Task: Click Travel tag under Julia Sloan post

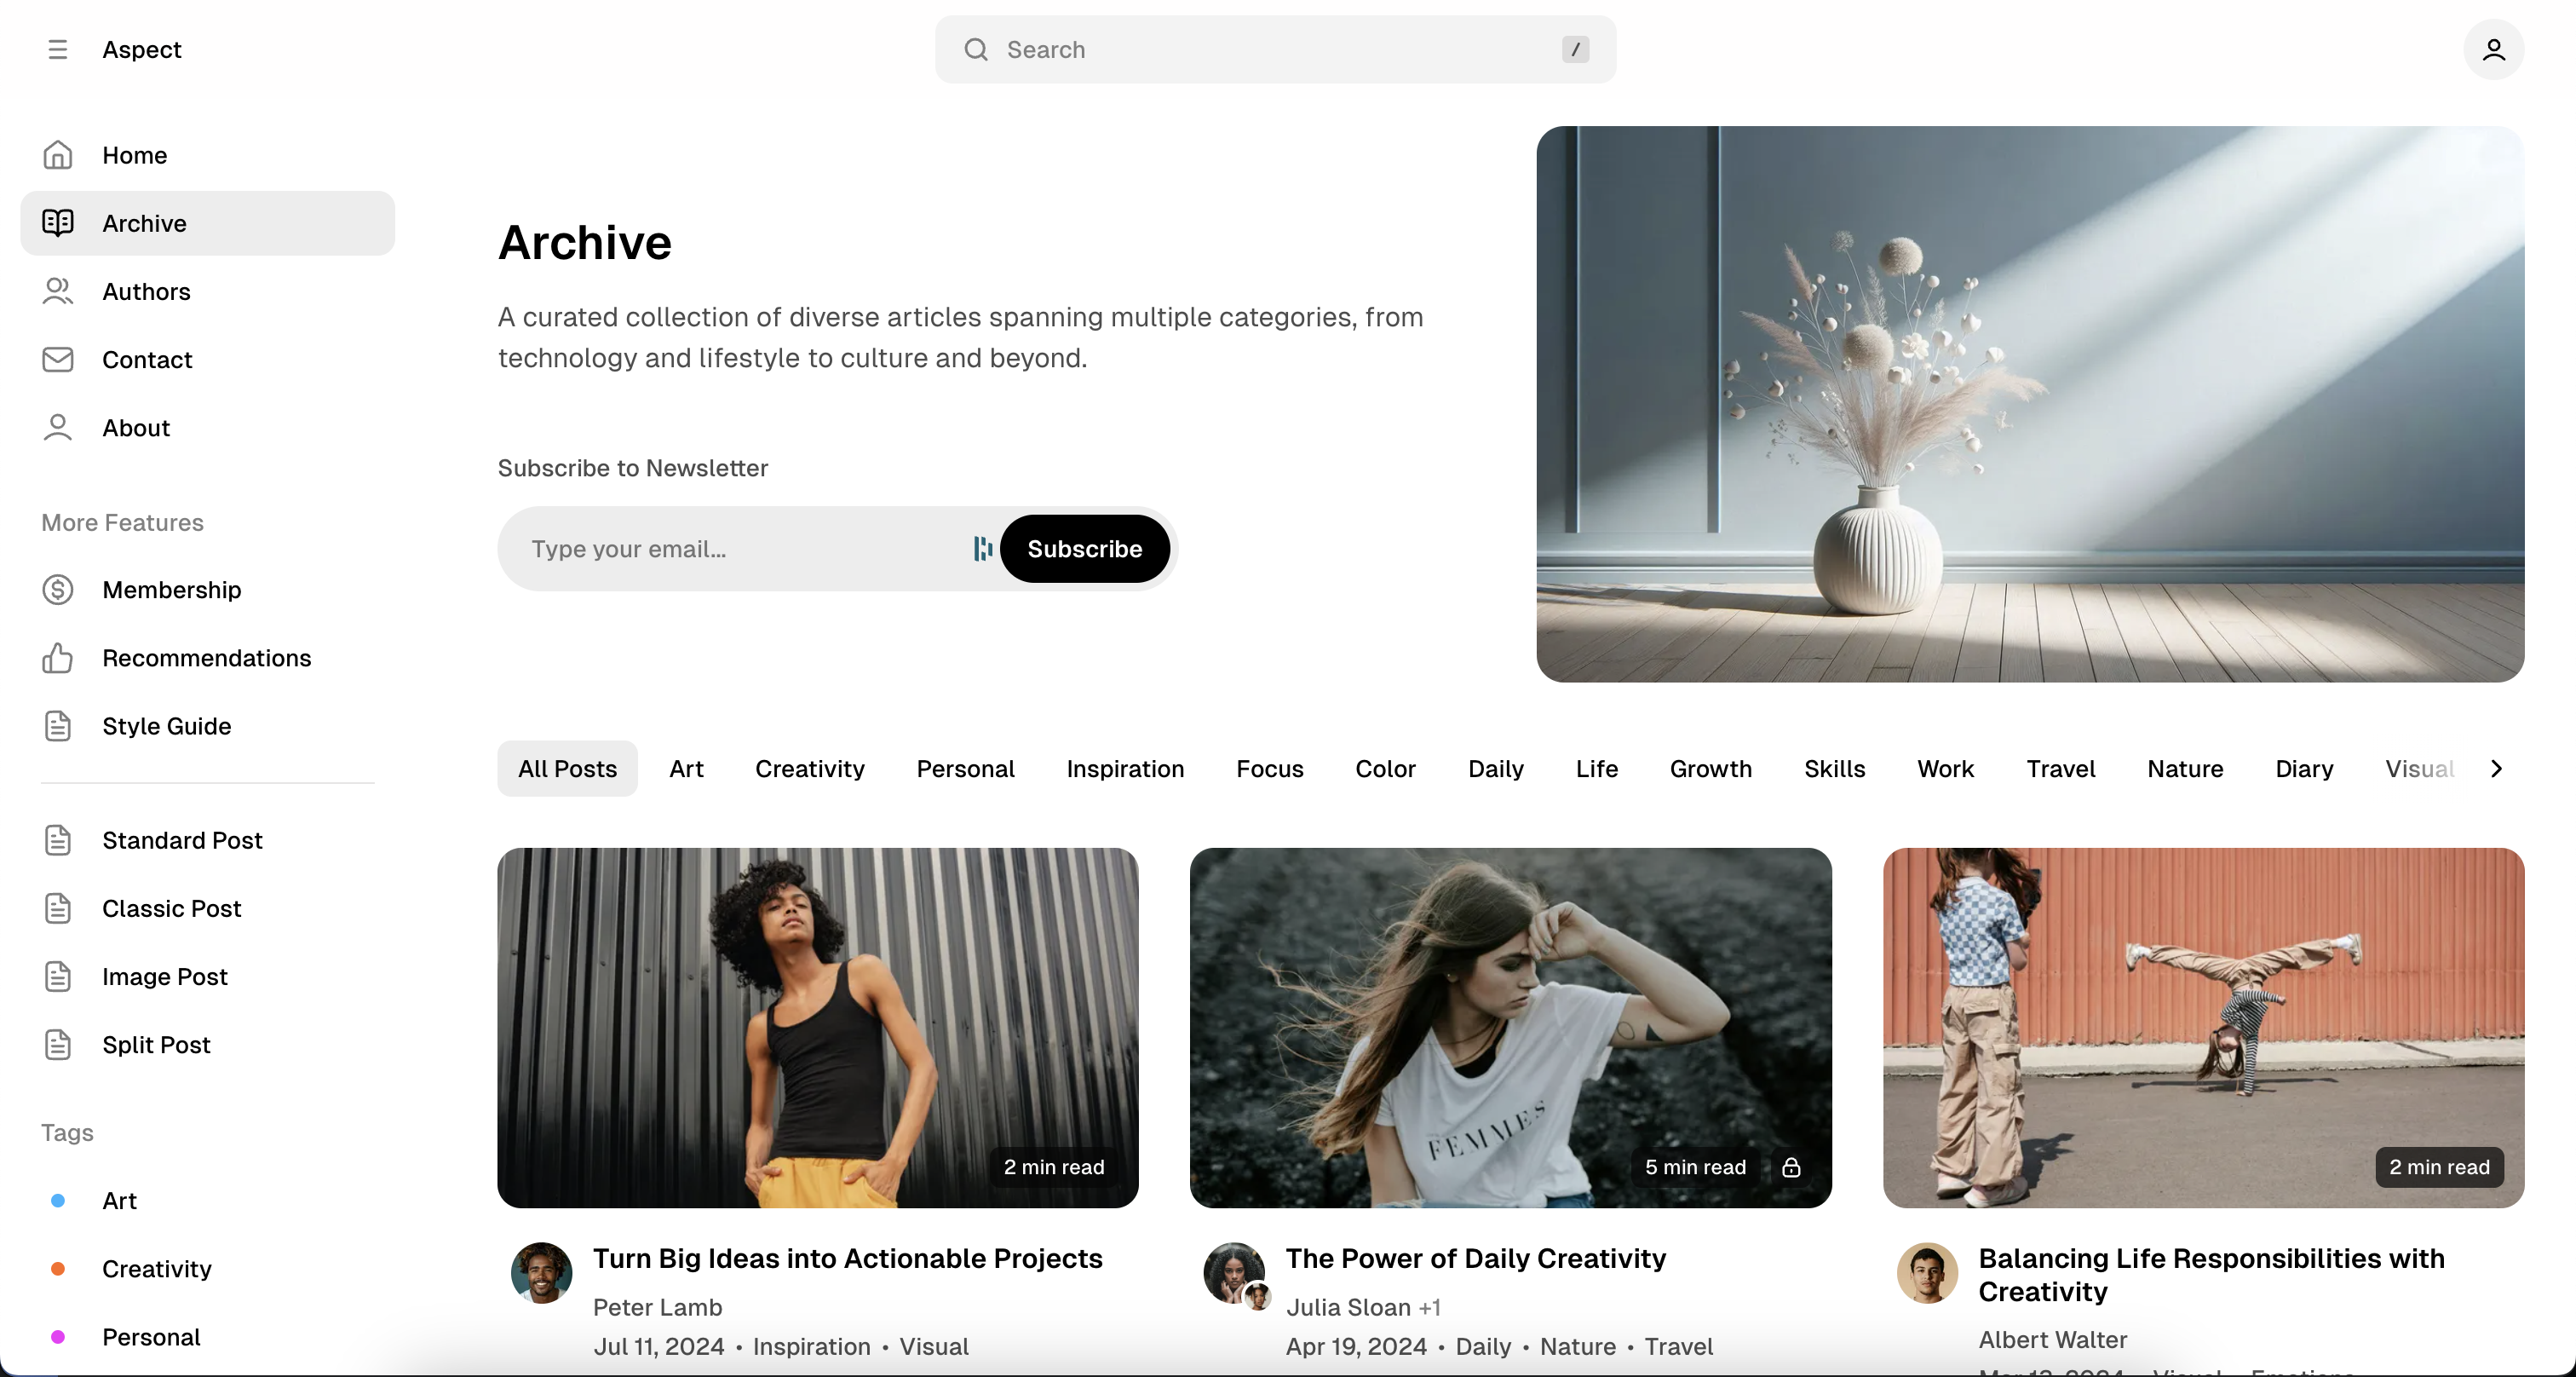Action: [x=1678, y=1346]
